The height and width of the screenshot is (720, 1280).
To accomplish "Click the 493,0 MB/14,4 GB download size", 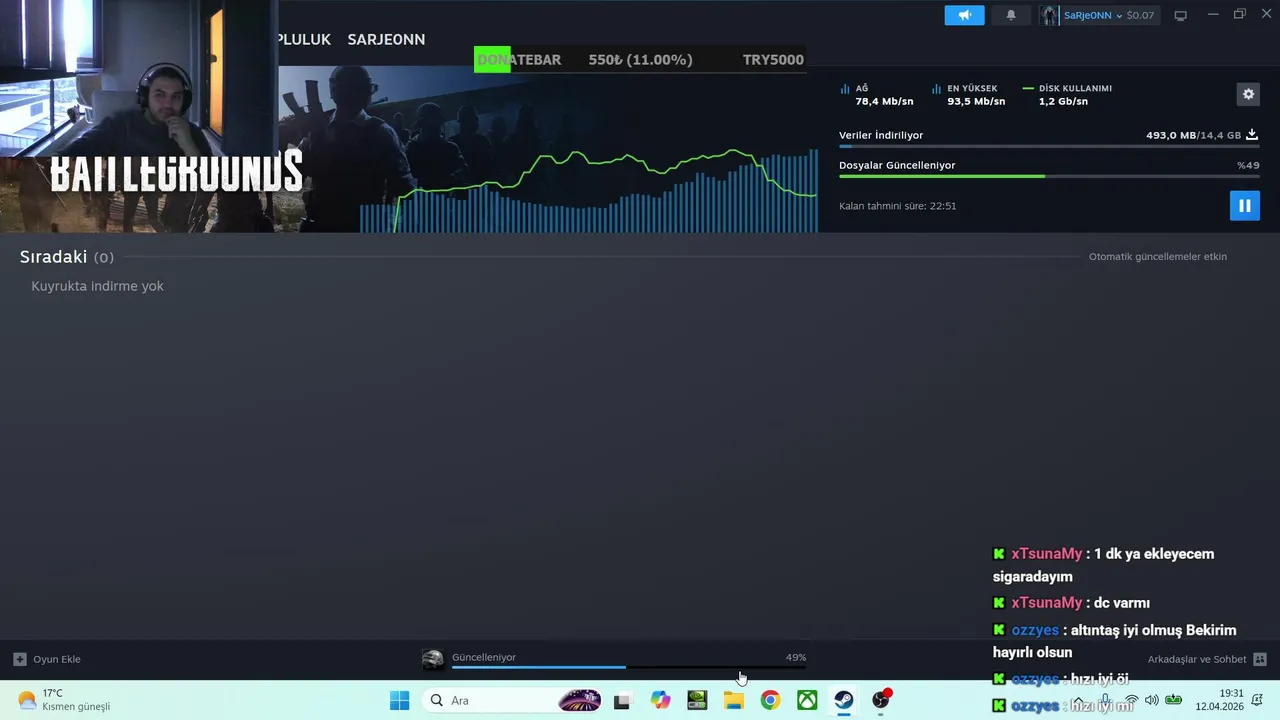I will [x=1194, y=135].
